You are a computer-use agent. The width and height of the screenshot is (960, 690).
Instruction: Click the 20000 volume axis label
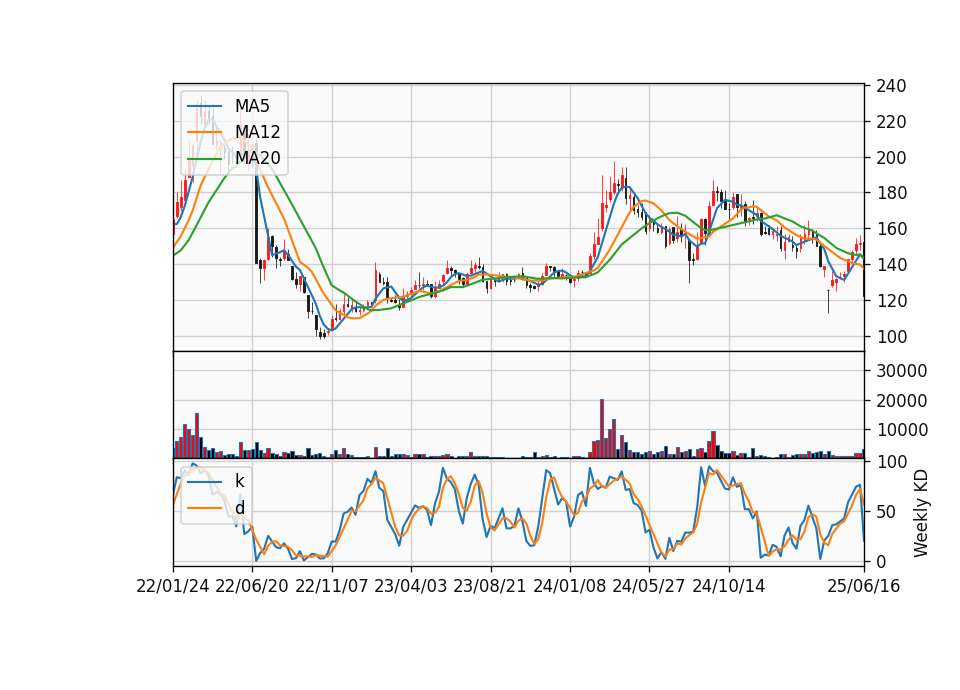[x=902, y=400]
